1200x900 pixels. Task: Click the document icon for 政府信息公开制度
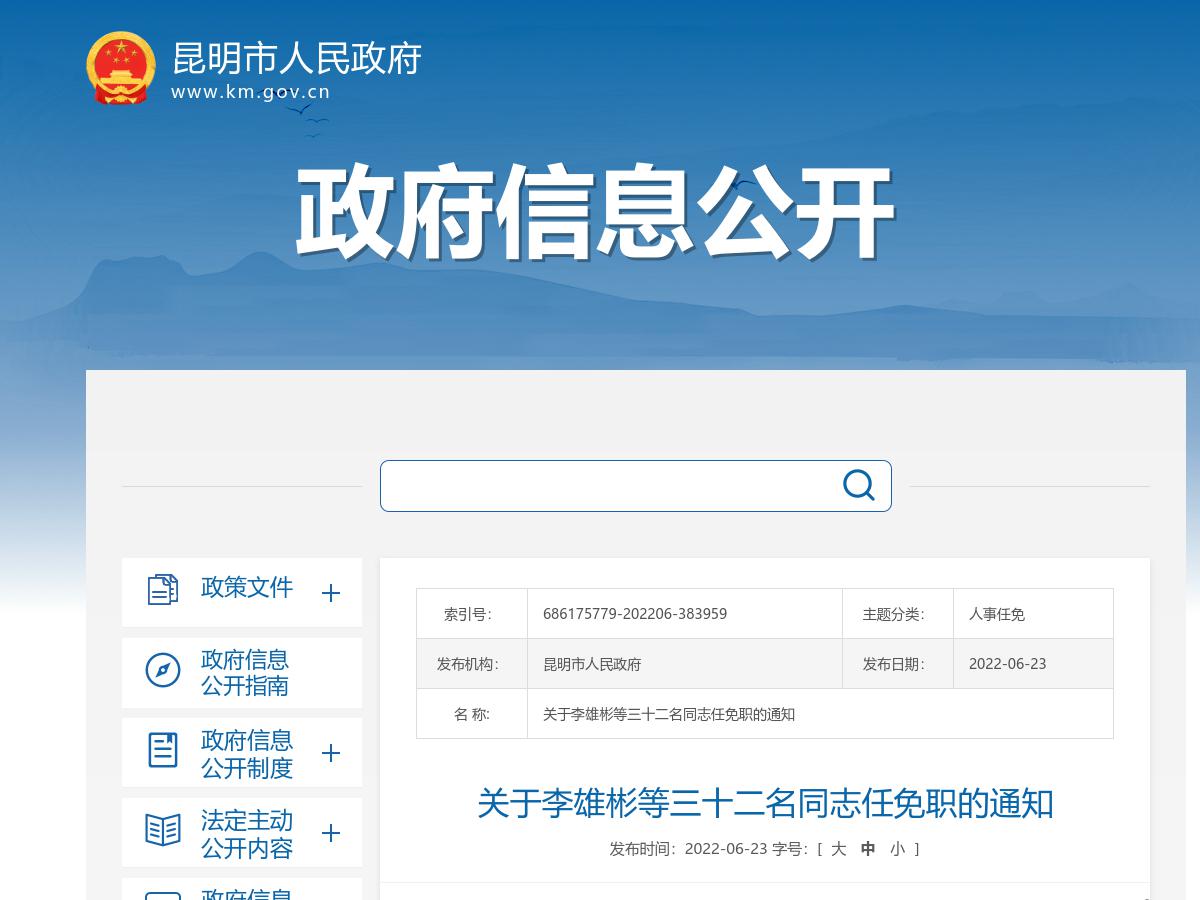pos(163,752)
